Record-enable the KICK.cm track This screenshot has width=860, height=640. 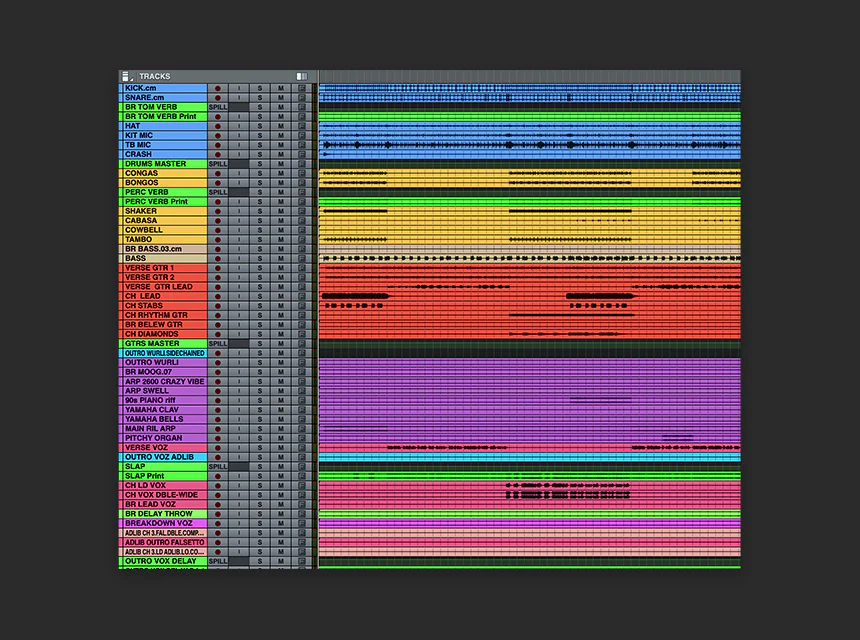(218, 88)
